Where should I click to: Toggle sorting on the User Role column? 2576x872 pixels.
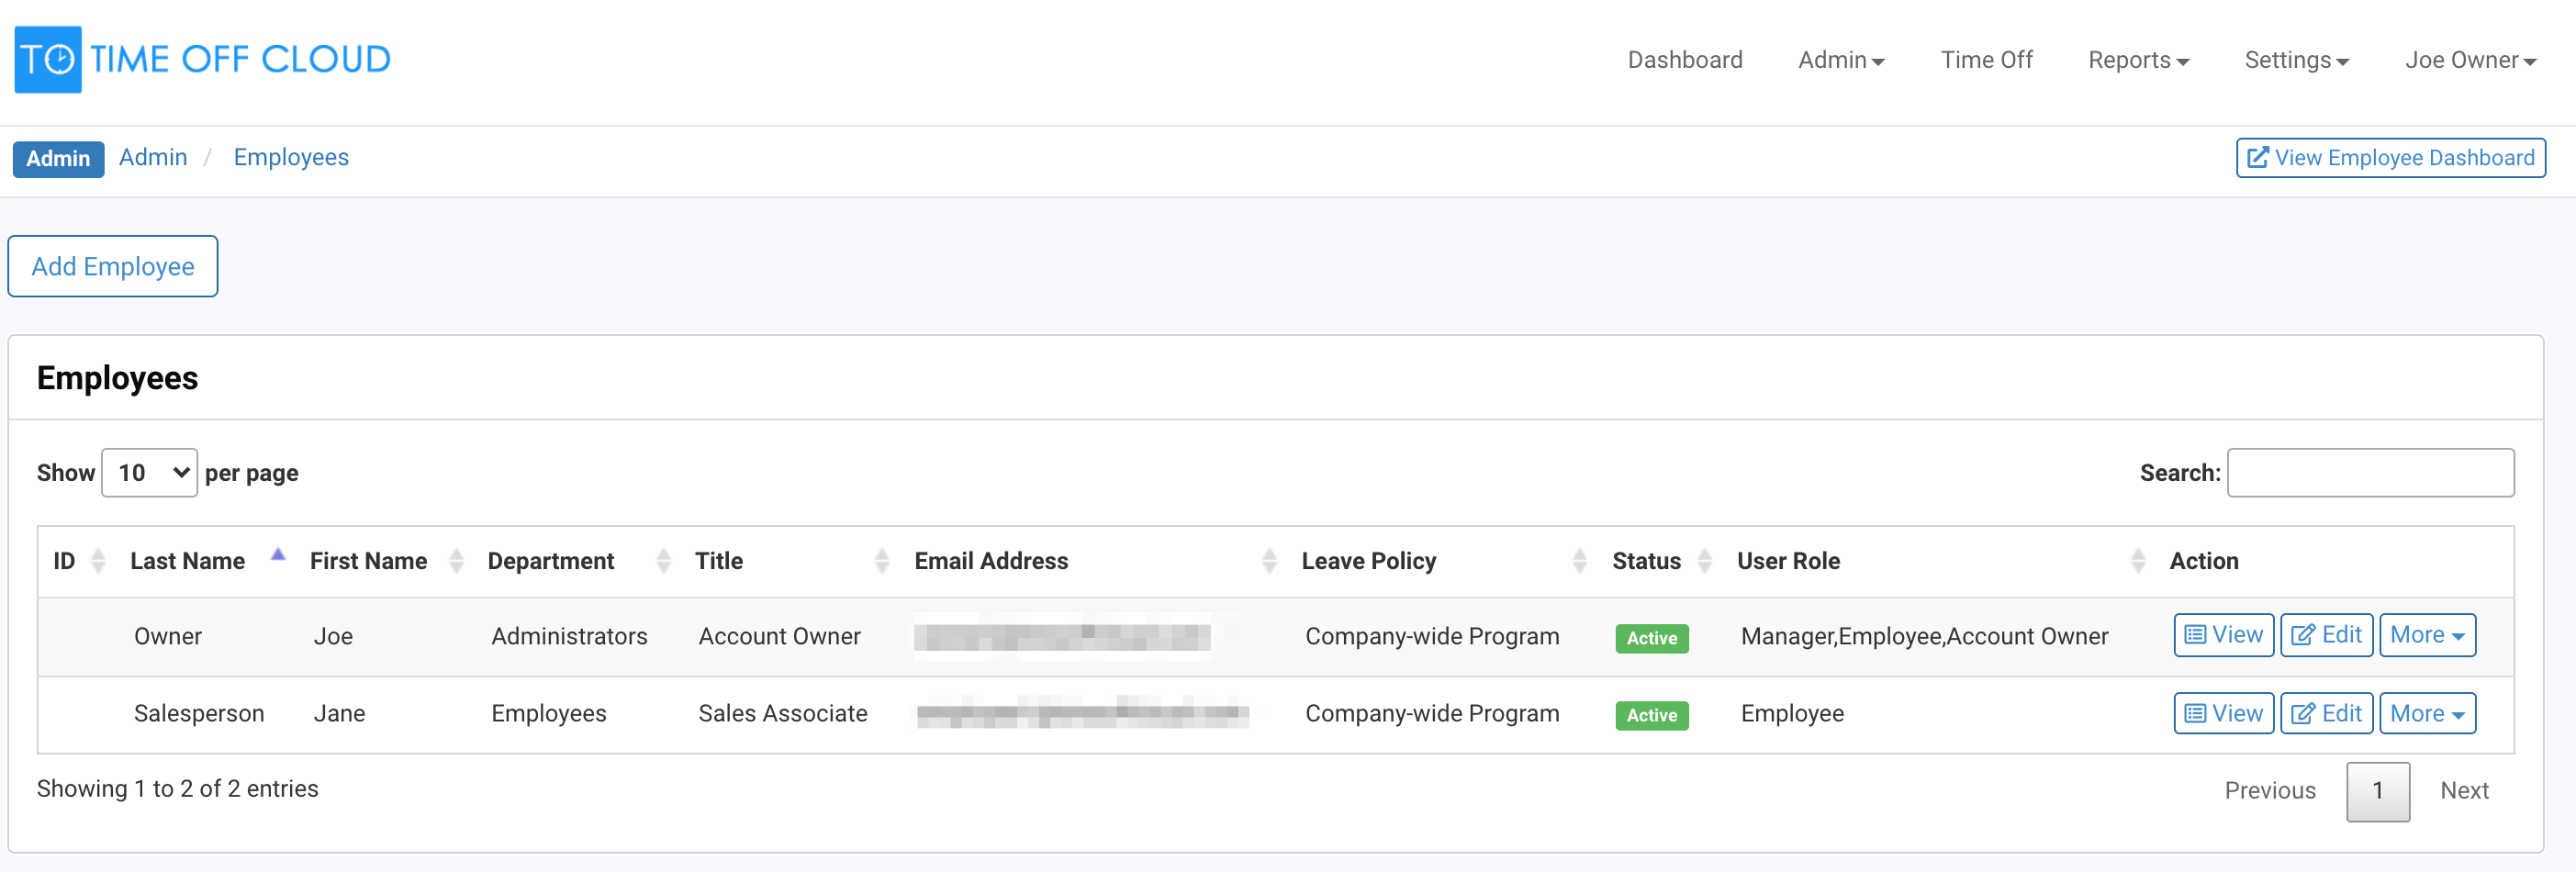coord(2139,560)
